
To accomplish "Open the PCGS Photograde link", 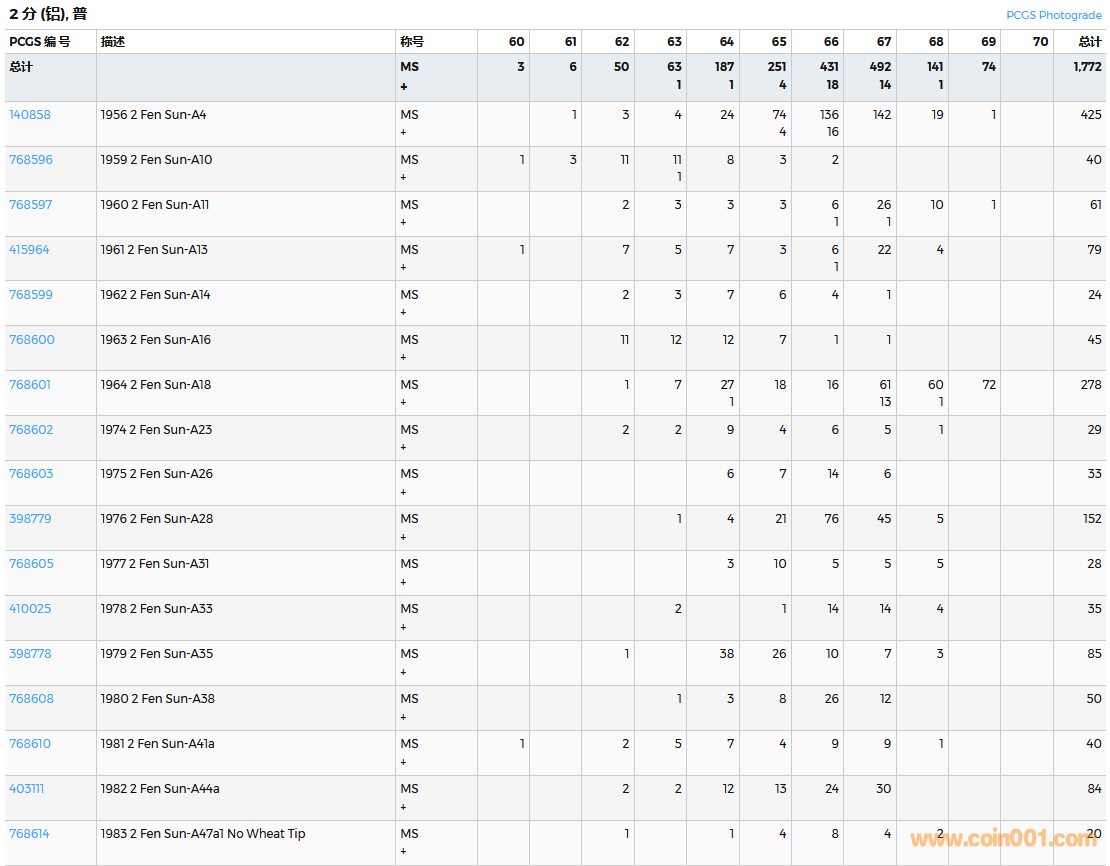I will 1053,15.
